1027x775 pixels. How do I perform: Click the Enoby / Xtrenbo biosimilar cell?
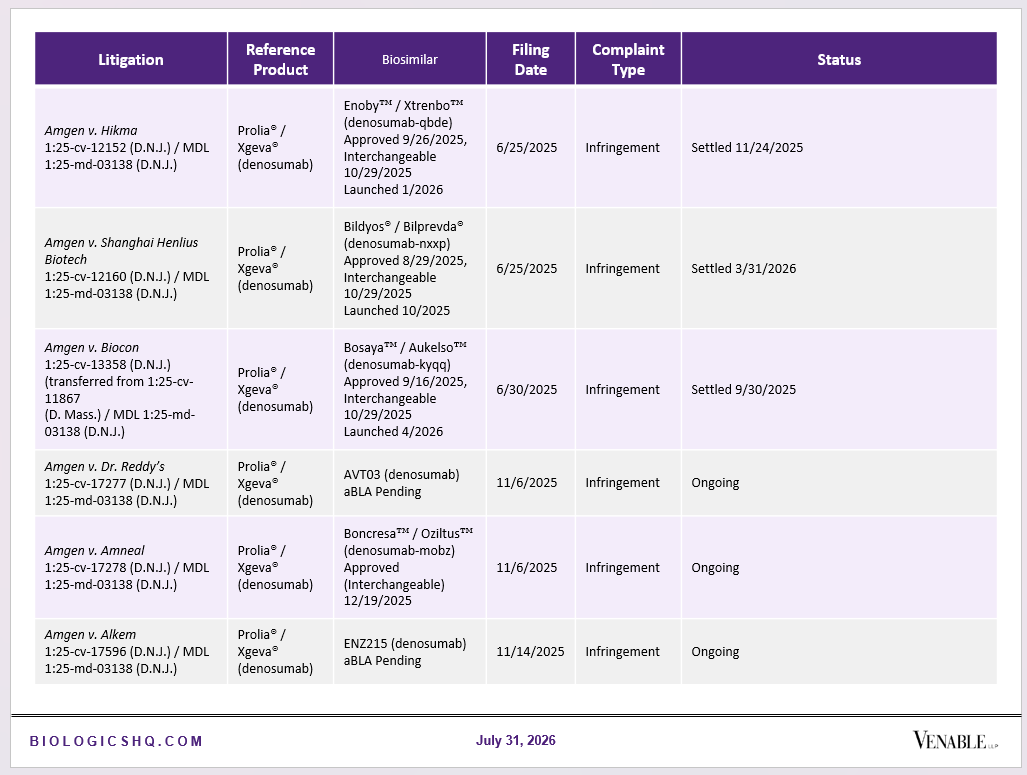410,147
